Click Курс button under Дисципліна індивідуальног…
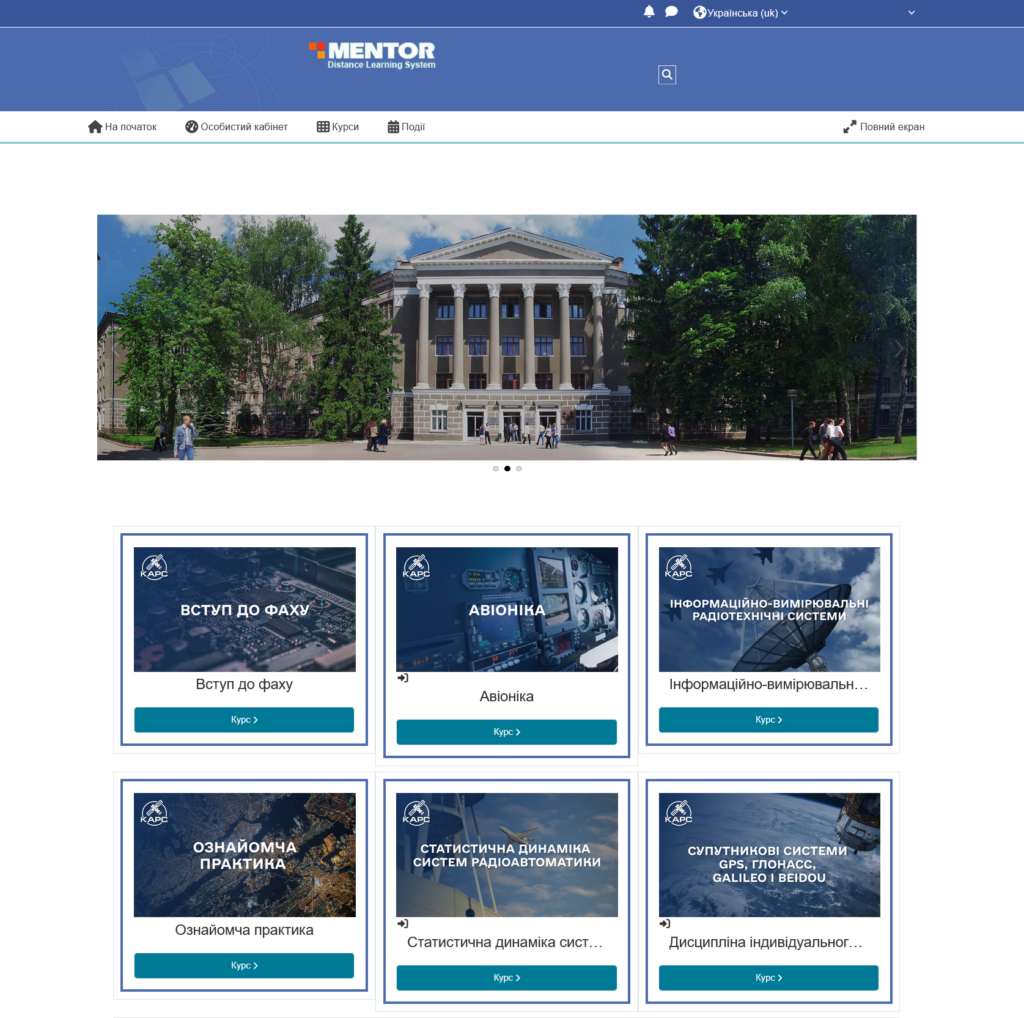Viewport: 1024px width, 1018px height. 769,978
